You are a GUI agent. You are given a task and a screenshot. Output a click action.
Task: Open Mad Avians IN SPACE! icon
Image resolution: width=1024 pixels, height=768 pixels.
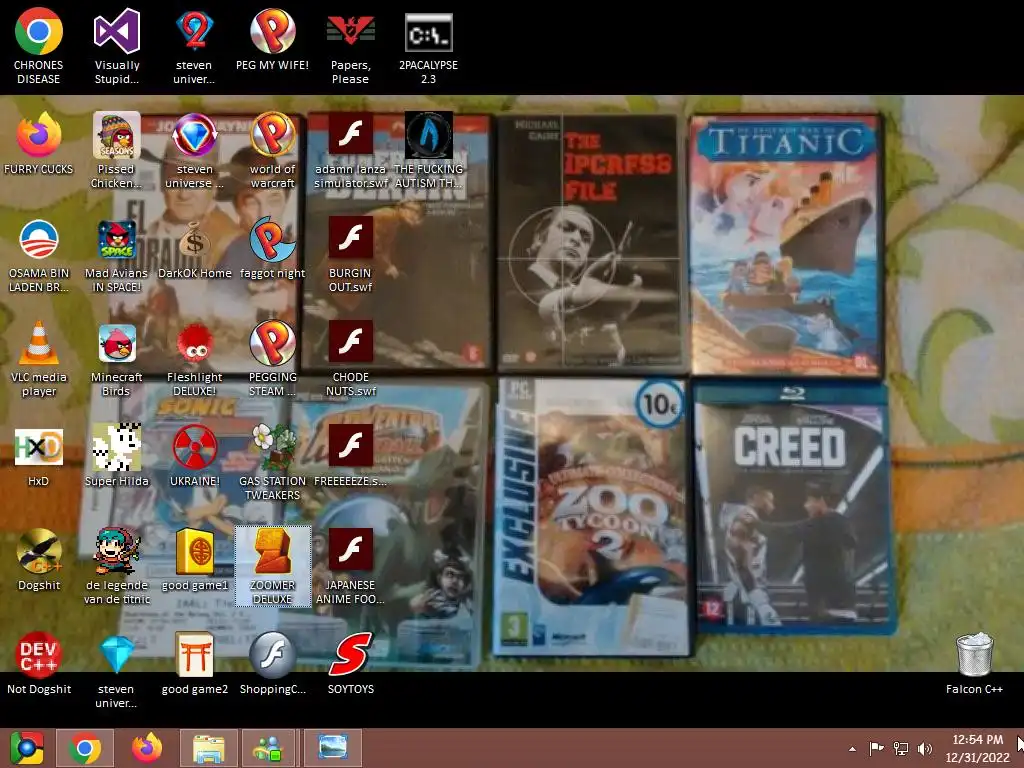tap(116, 255)
